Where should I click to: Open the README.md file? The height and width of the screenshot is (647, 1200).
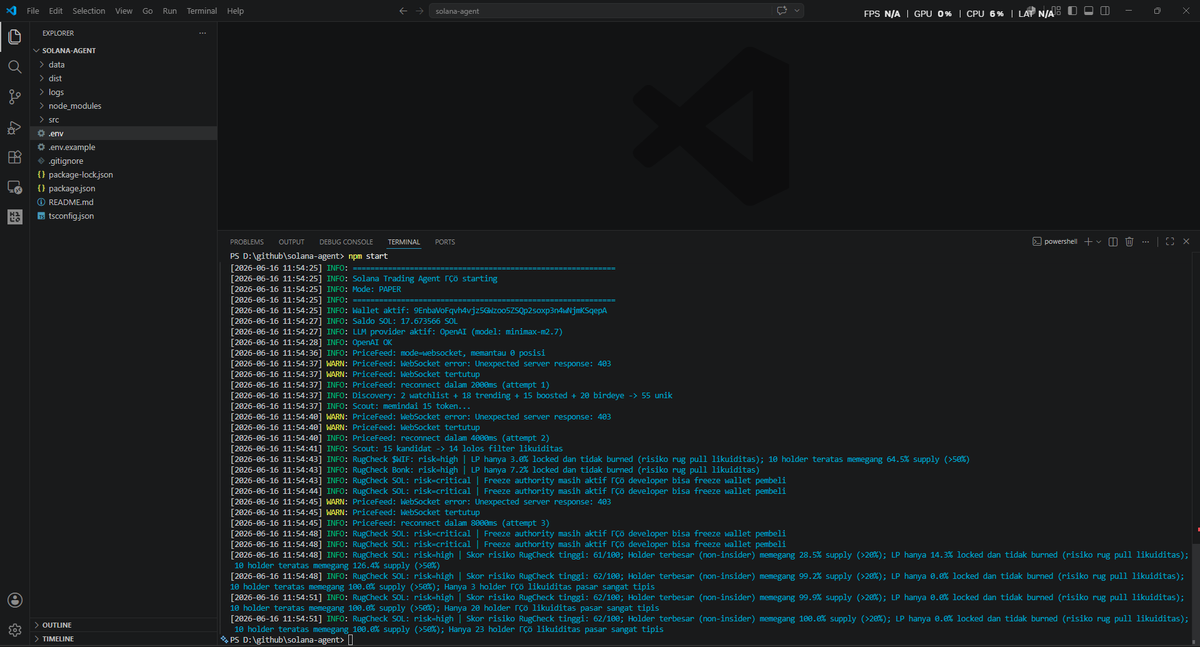[x=124, y=202]
